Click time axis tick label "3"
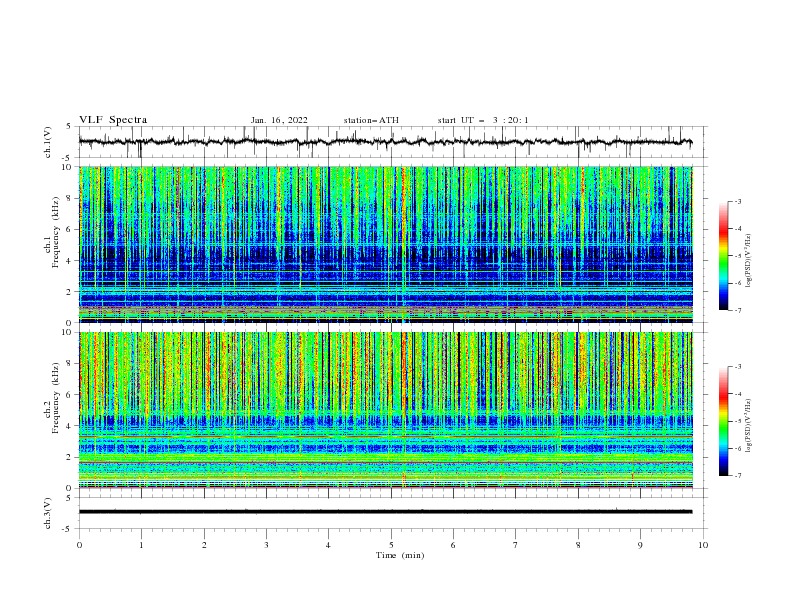Image resolution: width=792 pixels, height=612 pixels. (266, 545)
